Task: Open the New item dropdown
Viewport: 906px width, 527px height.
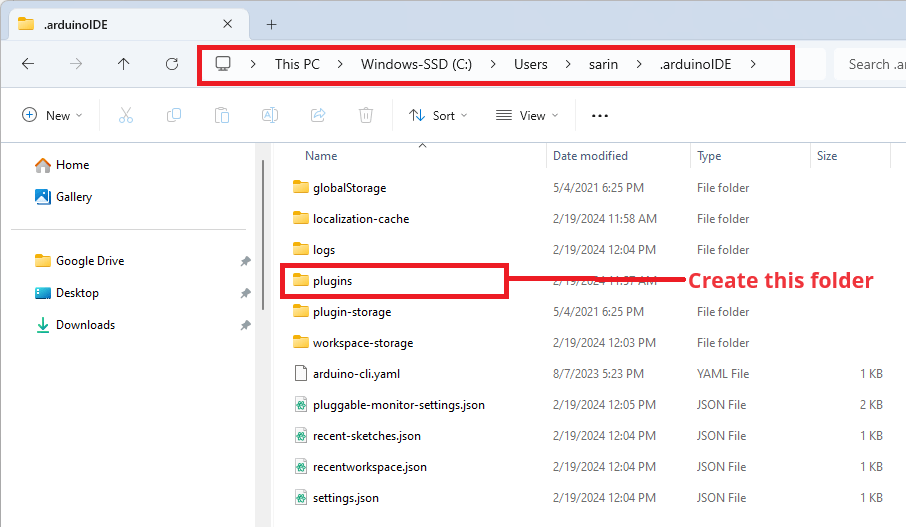Action: (52, 115)
